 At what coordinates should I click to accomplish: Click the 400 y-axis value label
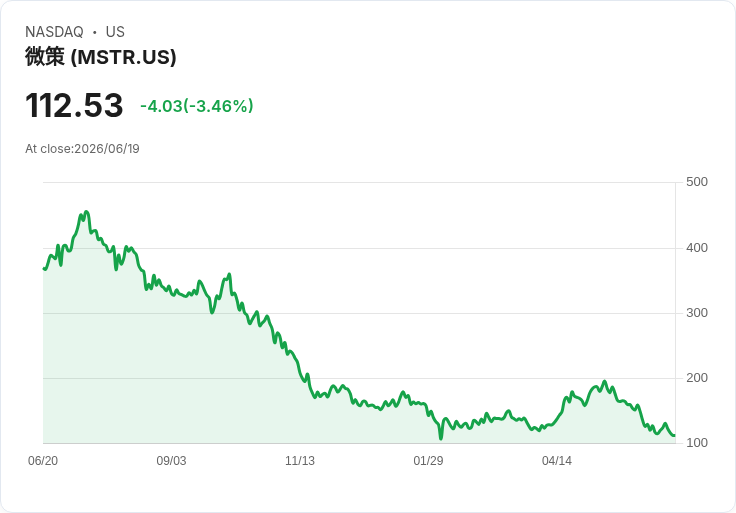click(697, 247)
